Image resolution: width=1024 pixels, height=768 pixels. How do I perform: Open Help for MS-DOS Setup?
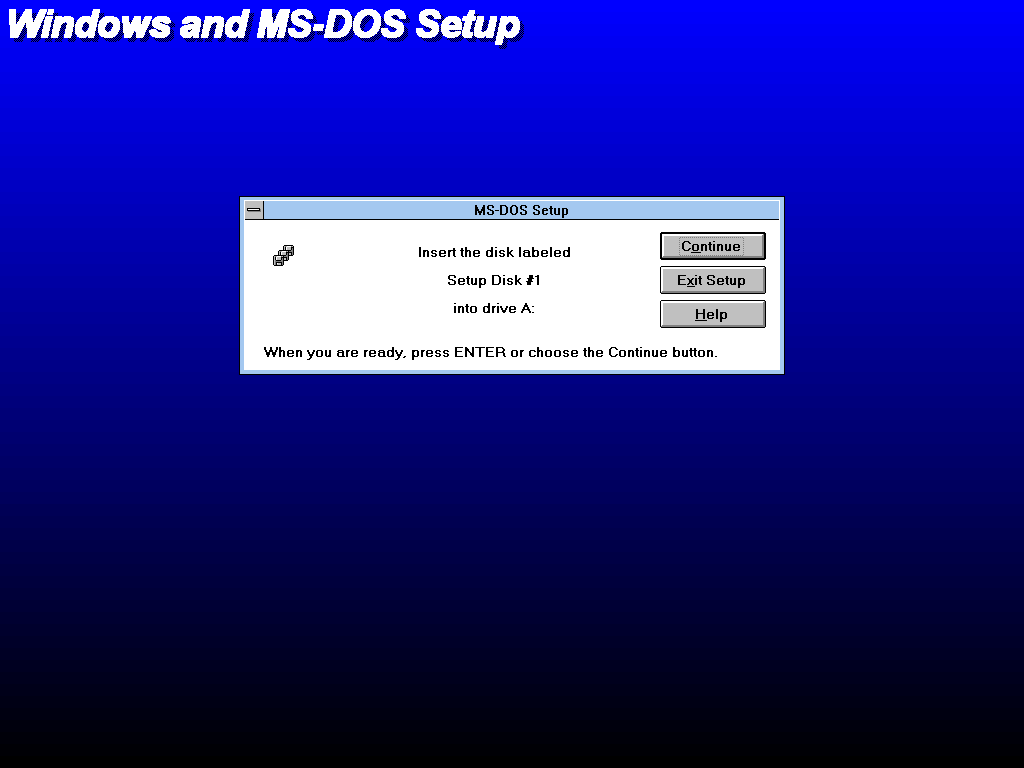pos(712,314)
